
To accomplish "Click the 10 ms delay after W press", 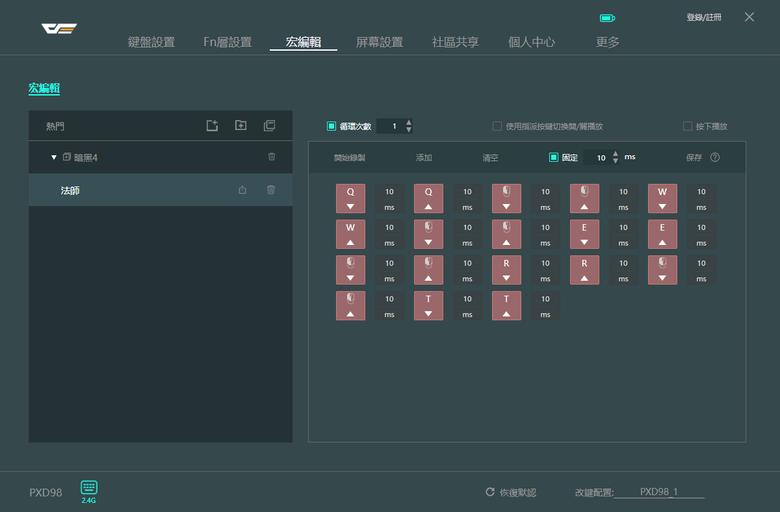I will point(701,199).
